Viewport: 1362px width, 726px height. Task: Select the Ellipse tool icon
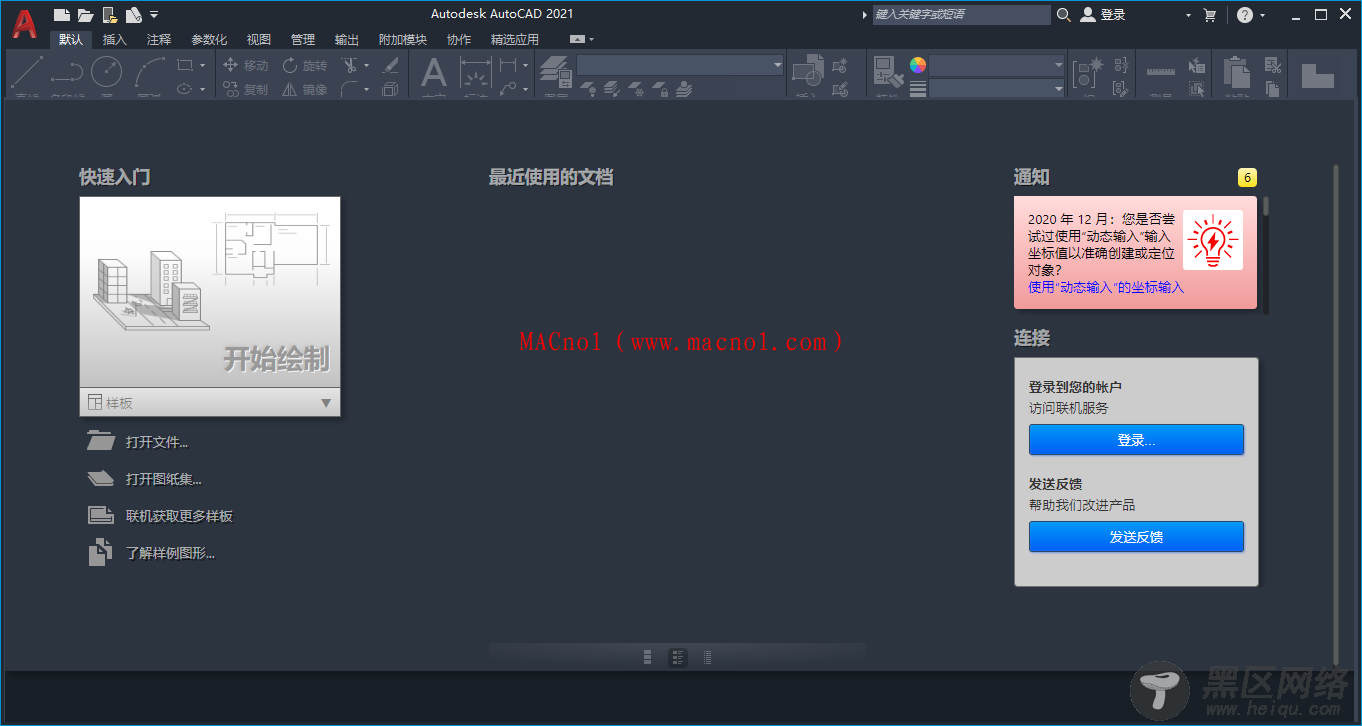click(x=185, y=89)
